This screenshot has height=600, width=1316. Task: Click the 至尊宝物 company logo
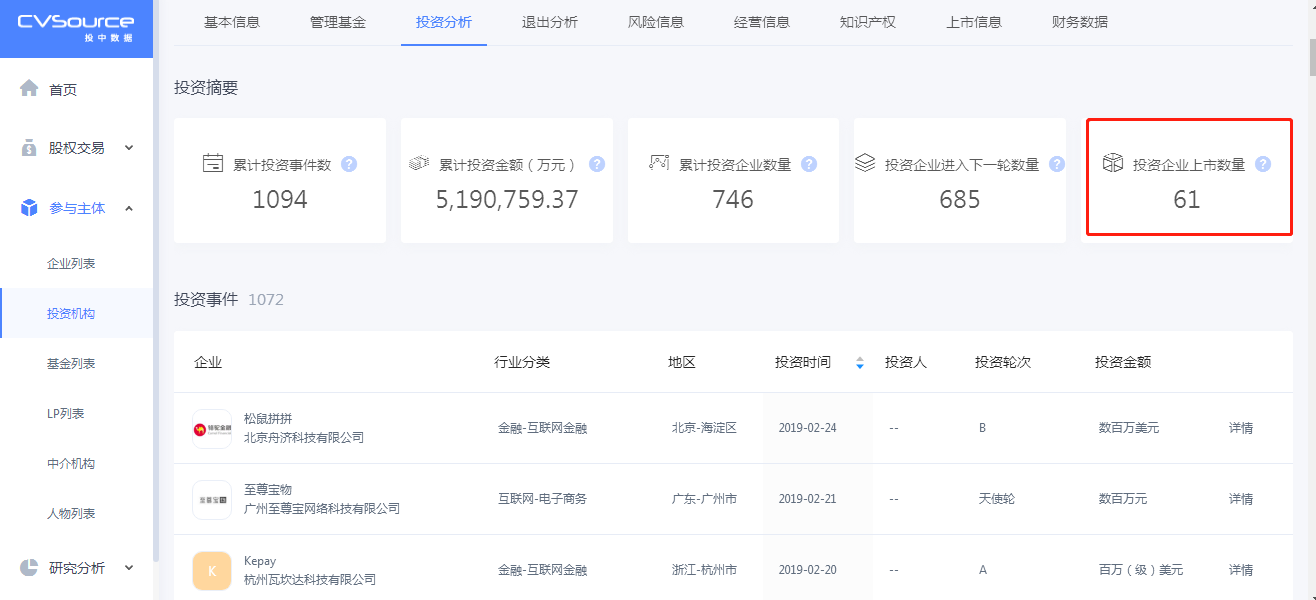(212, 499)
